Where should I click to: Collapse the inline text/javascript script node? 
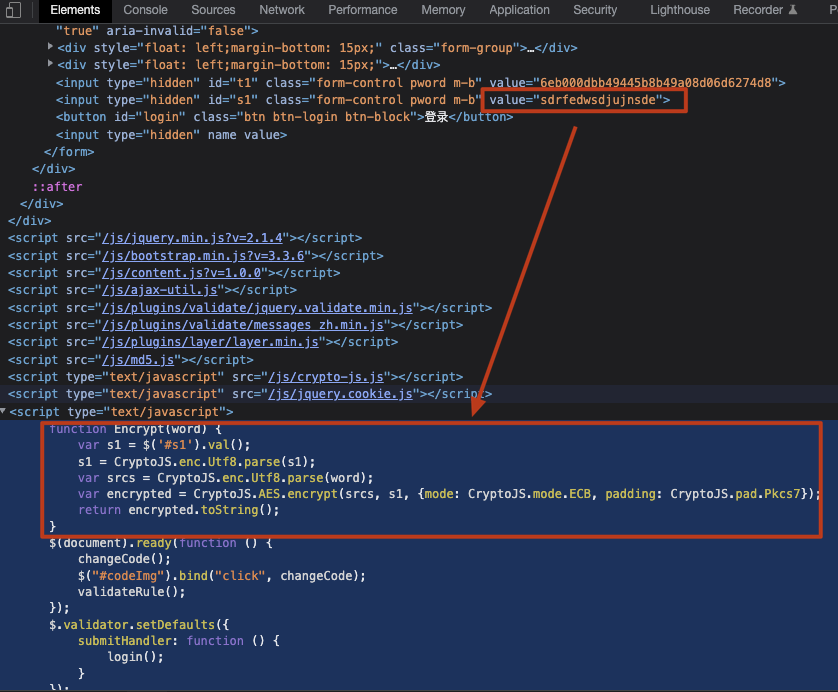tap(3, 411)
